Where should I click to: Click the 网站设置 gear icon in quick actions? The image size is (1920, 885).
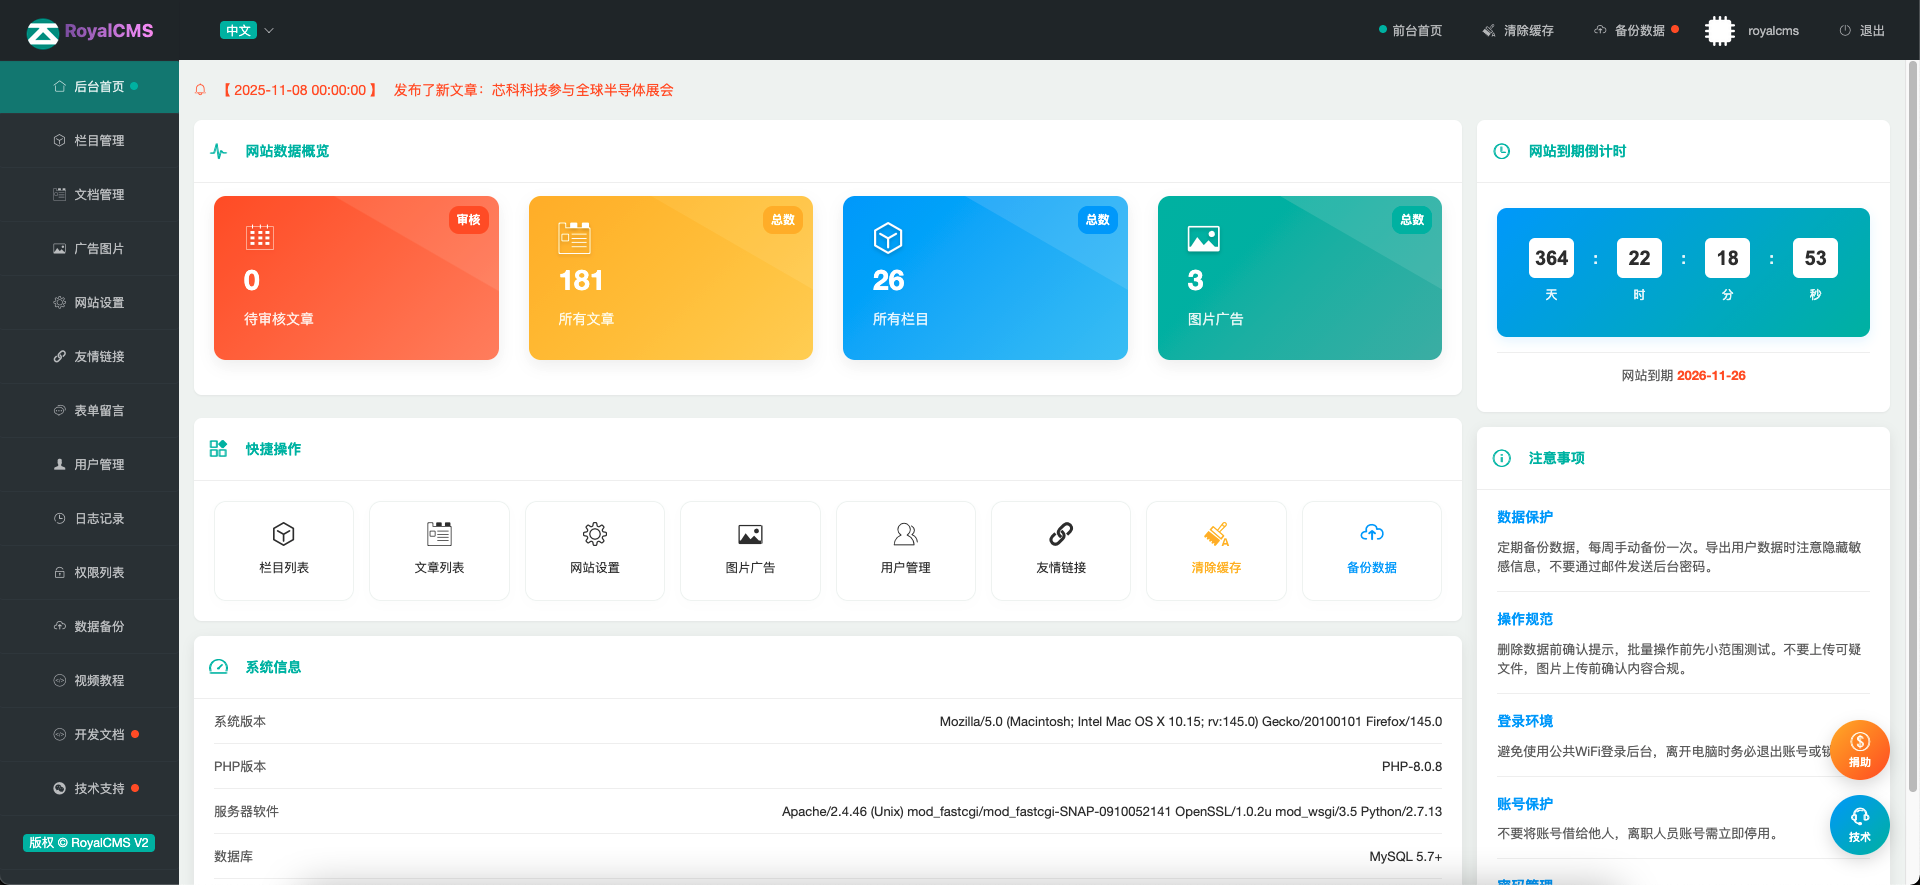point(595,534)
